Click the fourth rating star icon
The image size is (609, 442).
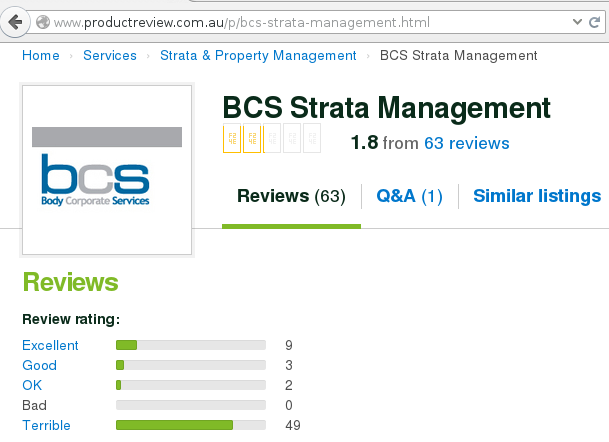pyautogui.click(x=292, y=138)
